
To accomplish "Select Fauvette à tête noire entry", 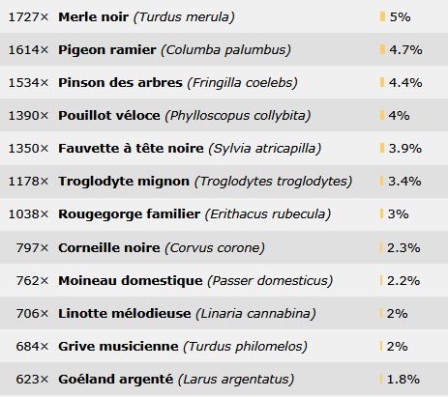I will tap(131, 148).
